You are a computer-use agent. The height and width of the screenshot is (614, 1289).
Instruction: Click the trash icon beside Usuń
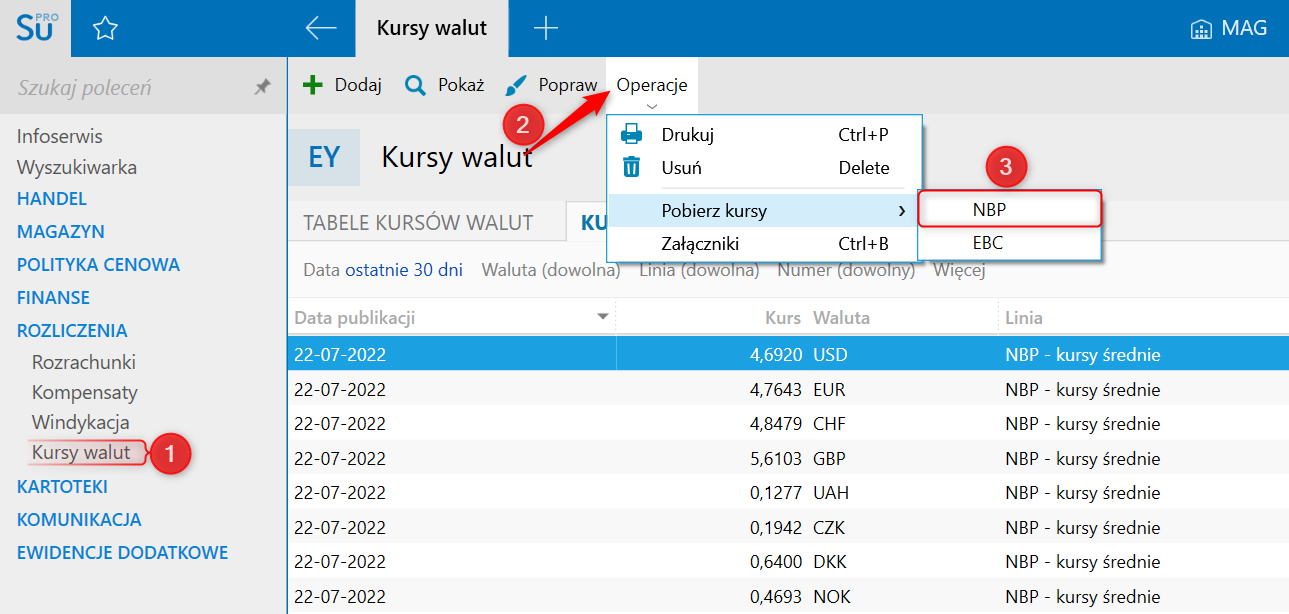coord(632,167)
